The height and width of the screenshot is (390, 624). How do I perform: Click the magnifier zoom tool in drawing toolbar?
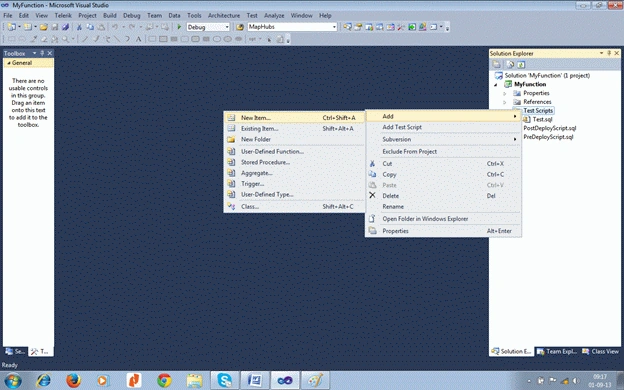point(65,39)
